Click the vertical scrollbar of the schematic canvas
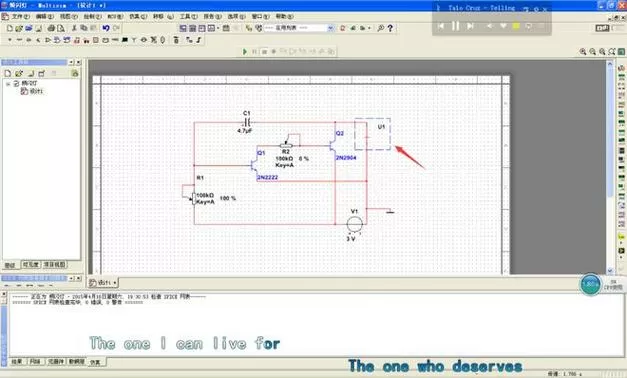Viewport: 627px width, 378px height. pos(610,166)
